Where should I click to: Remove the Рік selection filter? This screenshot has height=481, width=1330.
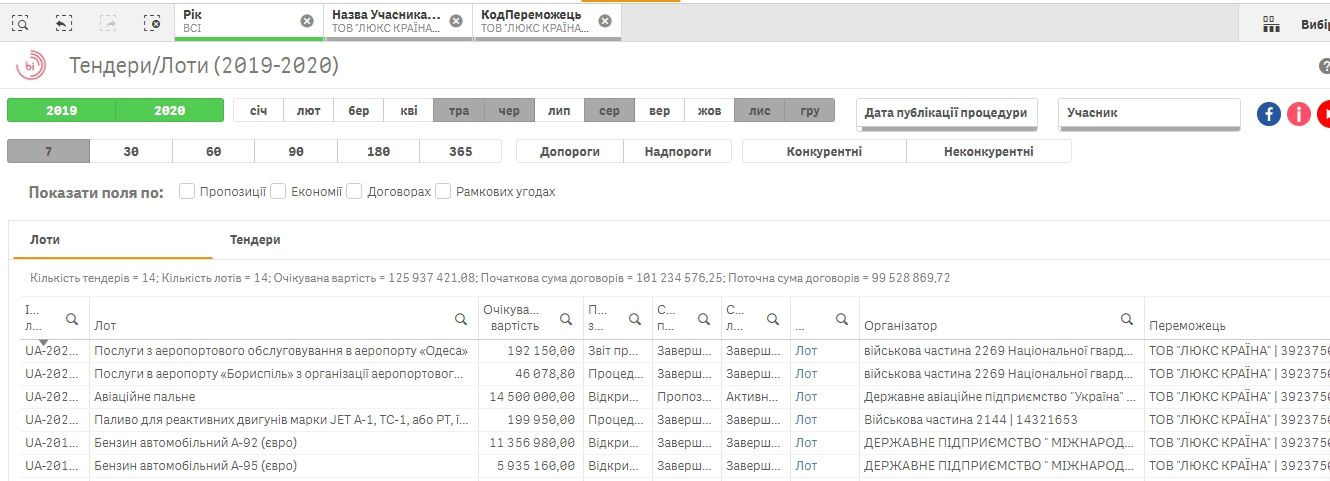[307, 21]
